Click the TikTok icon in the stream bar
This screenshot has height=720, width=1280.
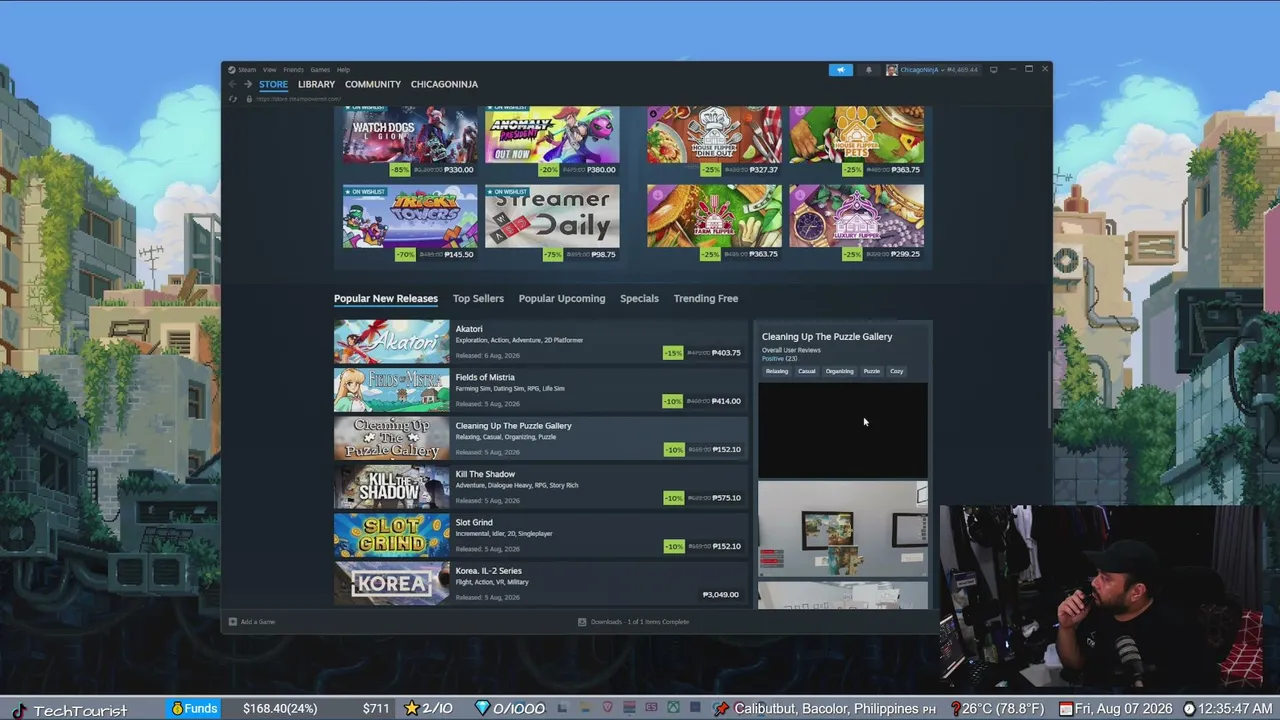(19, 710)
